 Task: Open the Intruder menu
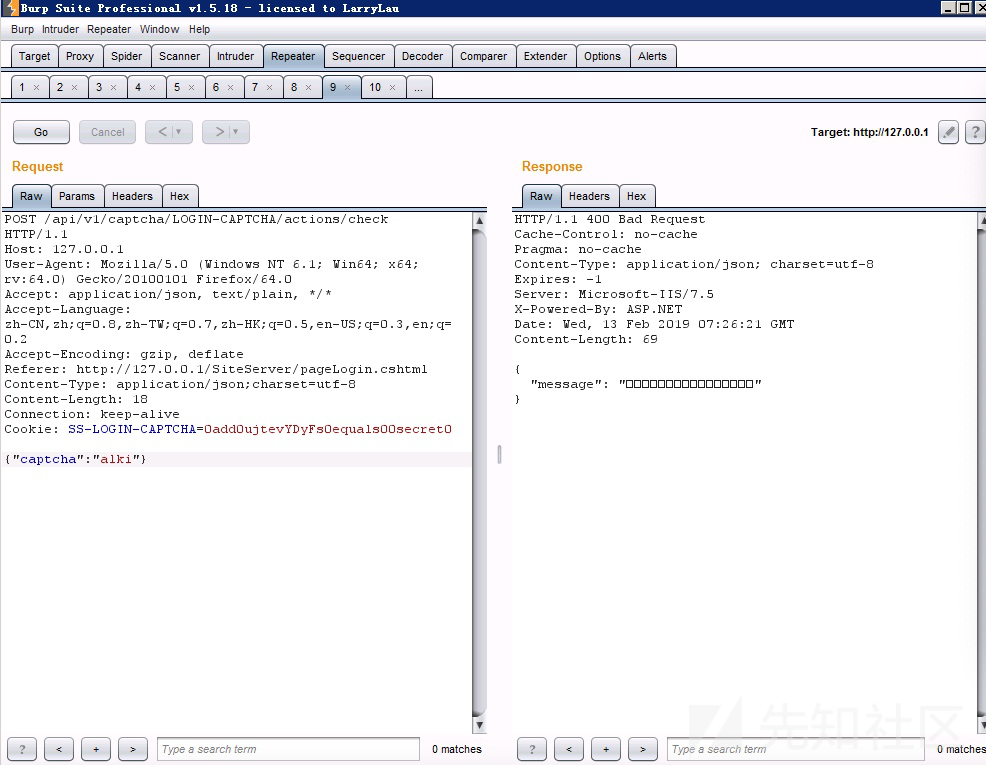tap(60, 30)
